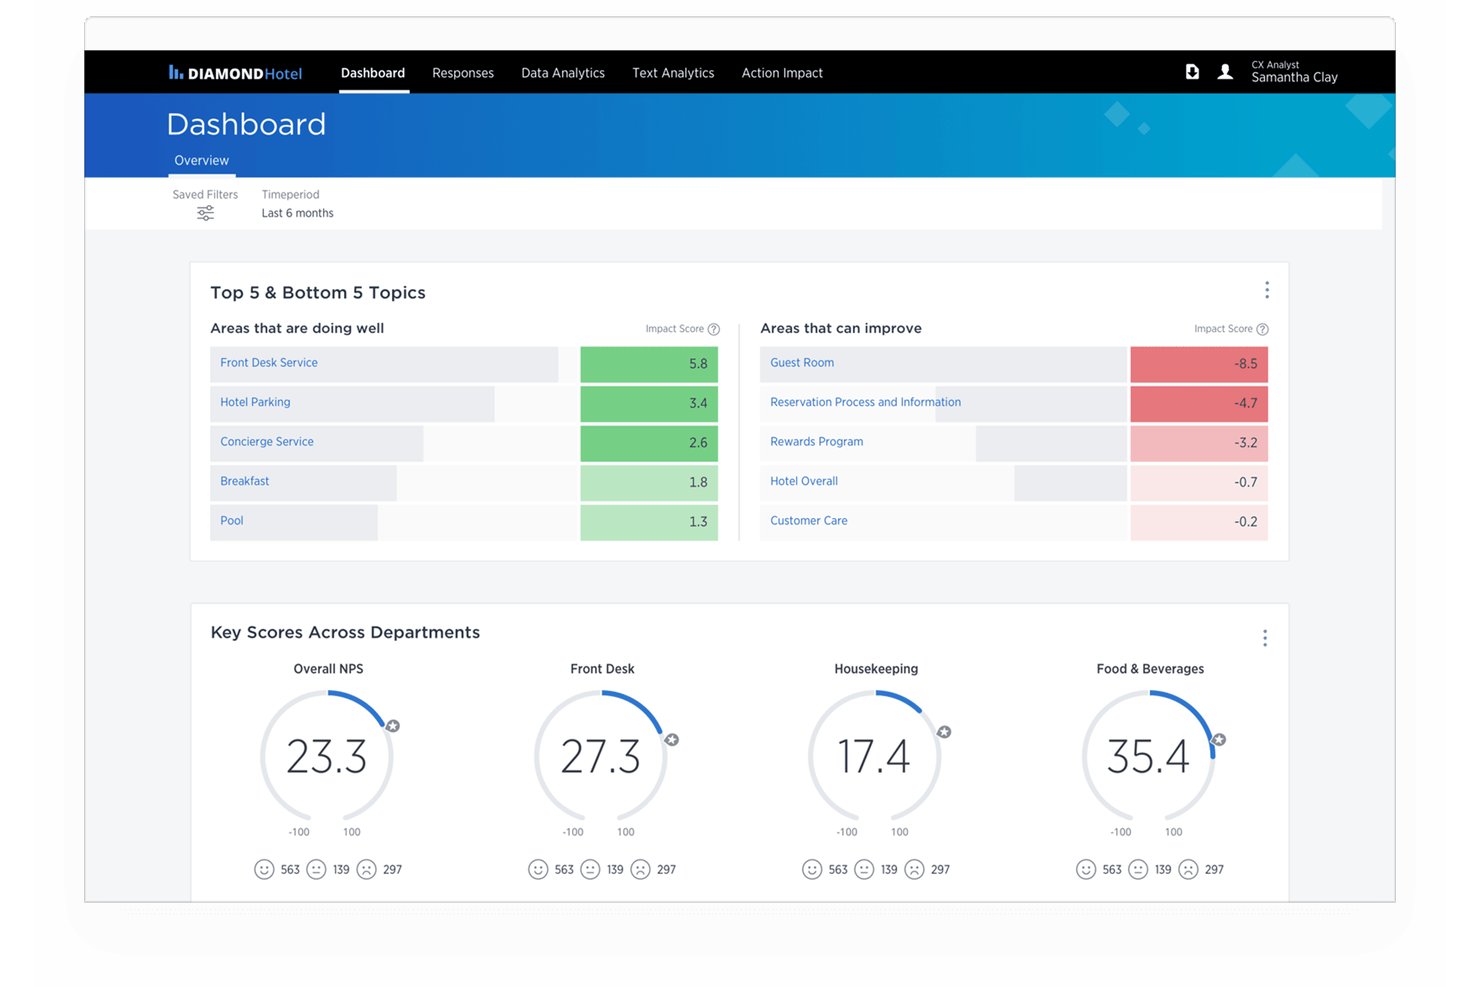Screen dimensions: 1480x987
Task: Open the Last 6 months timeperiod selector
Action: pyautogui.click(x=297, y=213)
